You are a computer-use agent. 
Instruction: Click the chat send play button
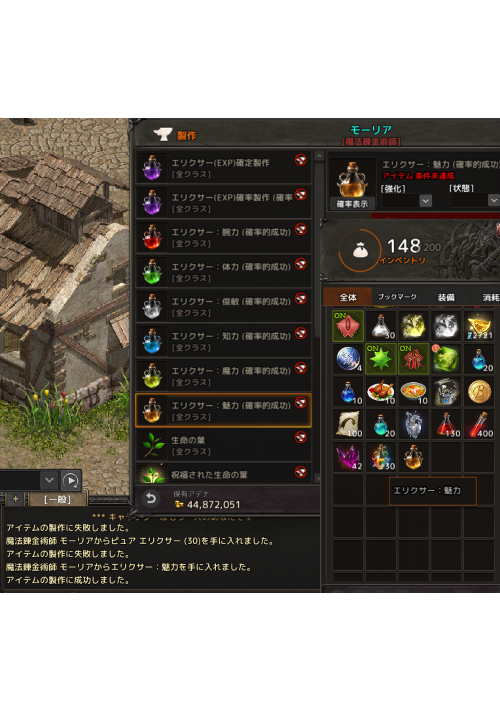(71, 481)
